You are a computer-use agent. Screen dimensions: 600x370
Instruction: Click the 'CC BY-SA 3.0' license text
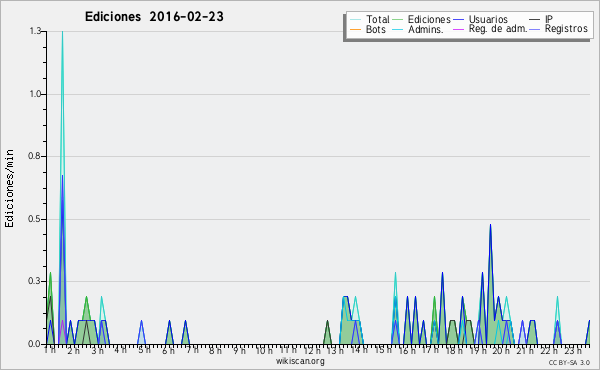click(x=569, y=362)
